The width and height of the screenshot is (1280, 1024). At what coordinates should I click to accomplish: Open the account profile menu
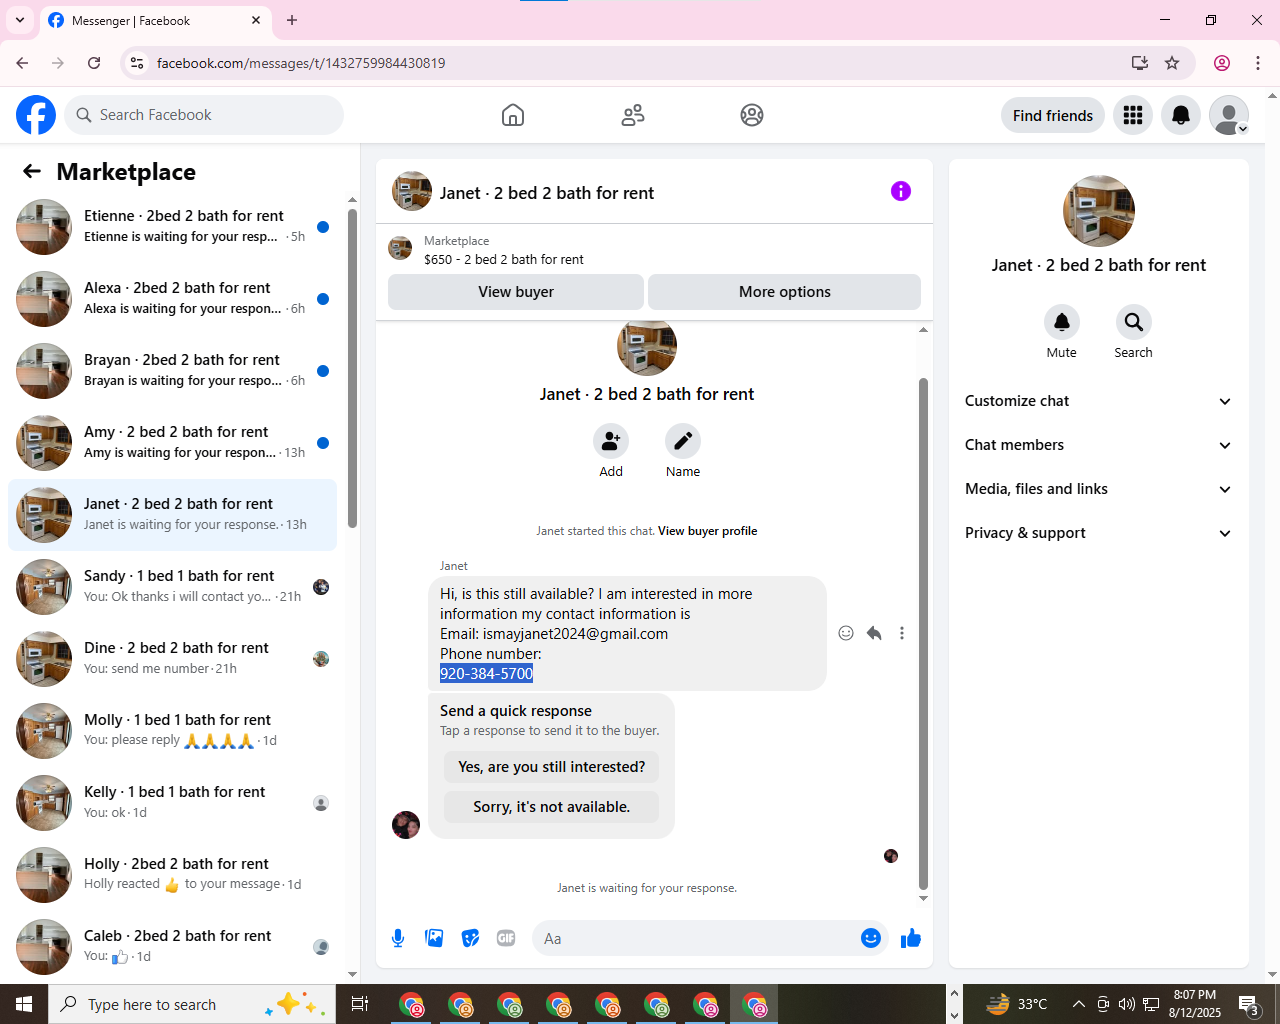(1229, 115)
